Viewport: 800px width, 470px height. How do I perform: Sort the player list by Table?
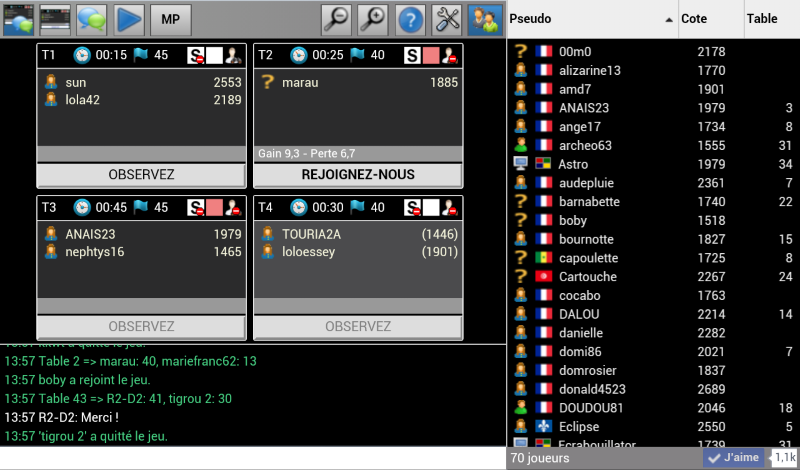point(771,19)
